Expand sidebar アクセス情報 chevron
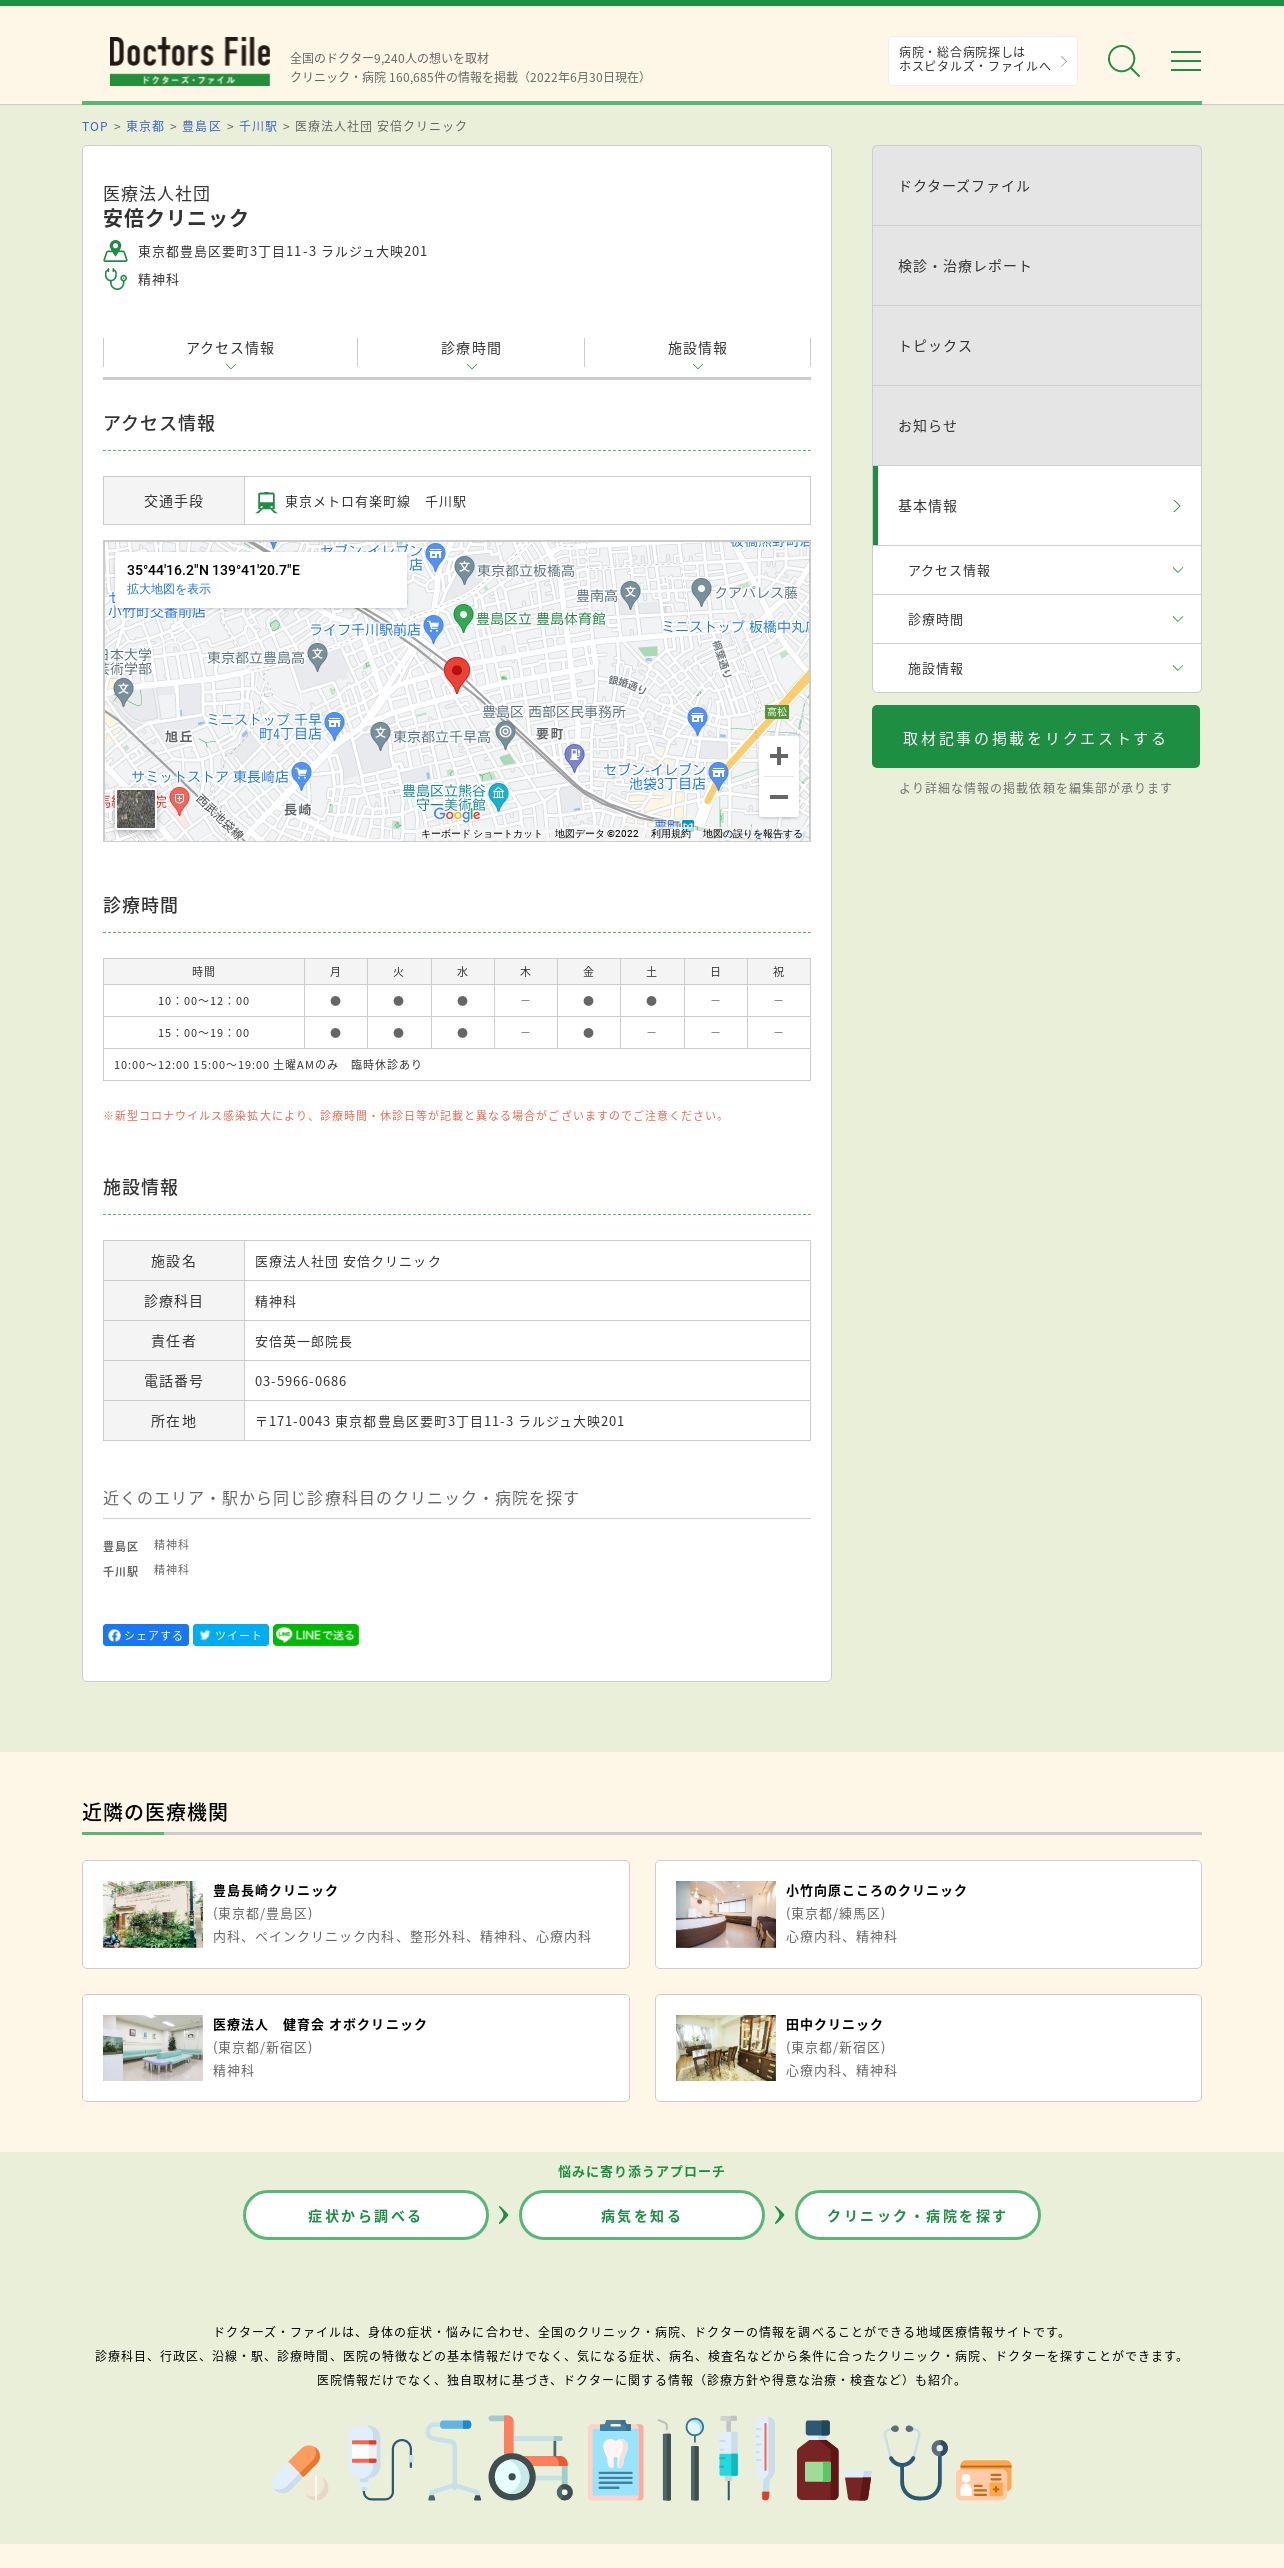The width and height of the screenshot is (1284, 2568). [x=1178, y=570]
